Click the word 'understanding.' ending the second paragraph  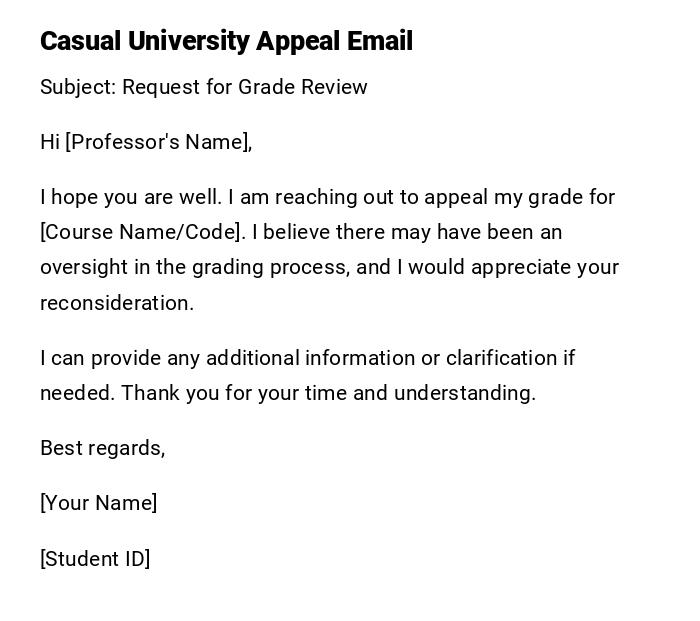[464, 393]
